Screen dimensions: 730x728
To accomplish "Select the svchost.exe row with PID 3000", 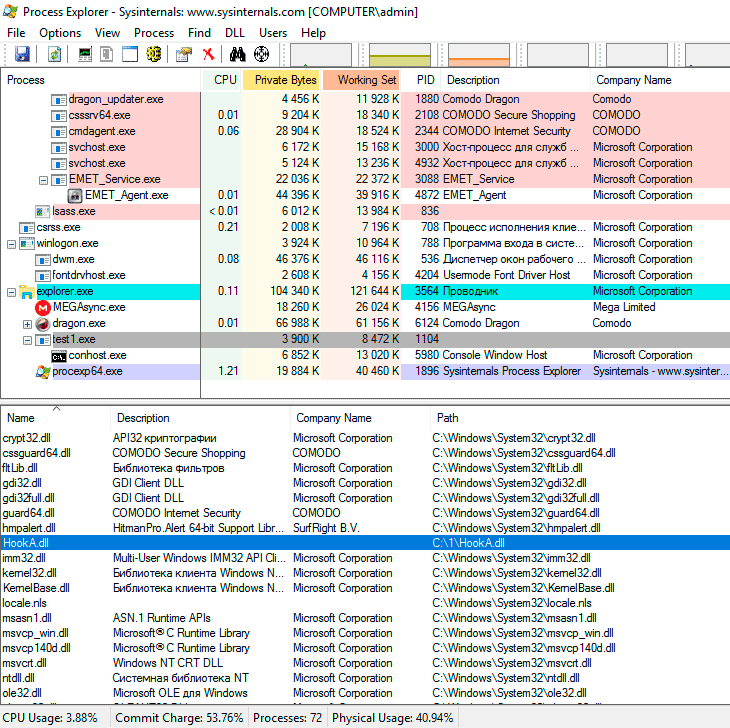I will [x=365, y=148].
